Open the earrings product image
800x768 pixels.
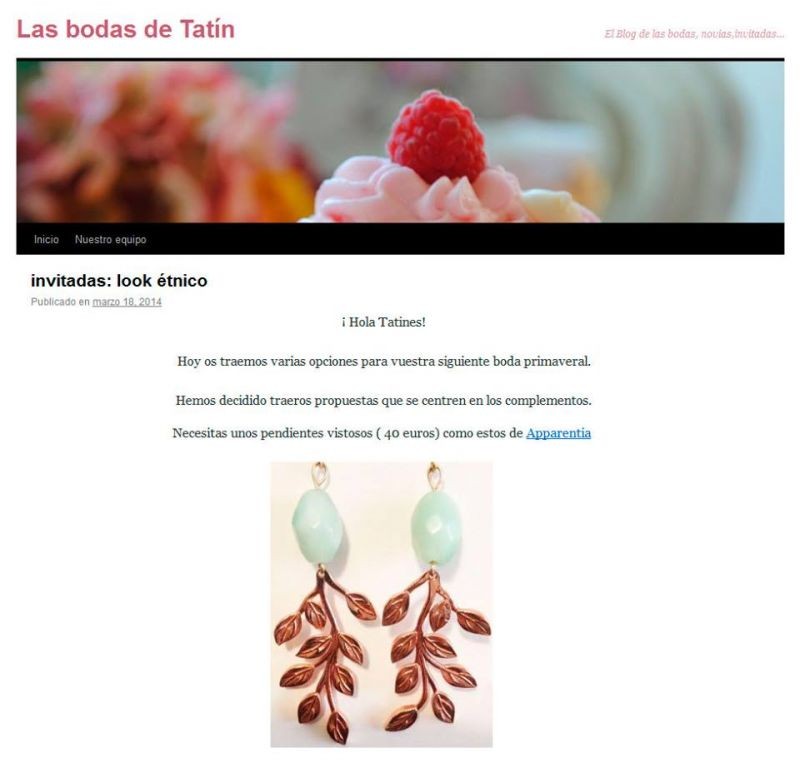pos(382,605)
